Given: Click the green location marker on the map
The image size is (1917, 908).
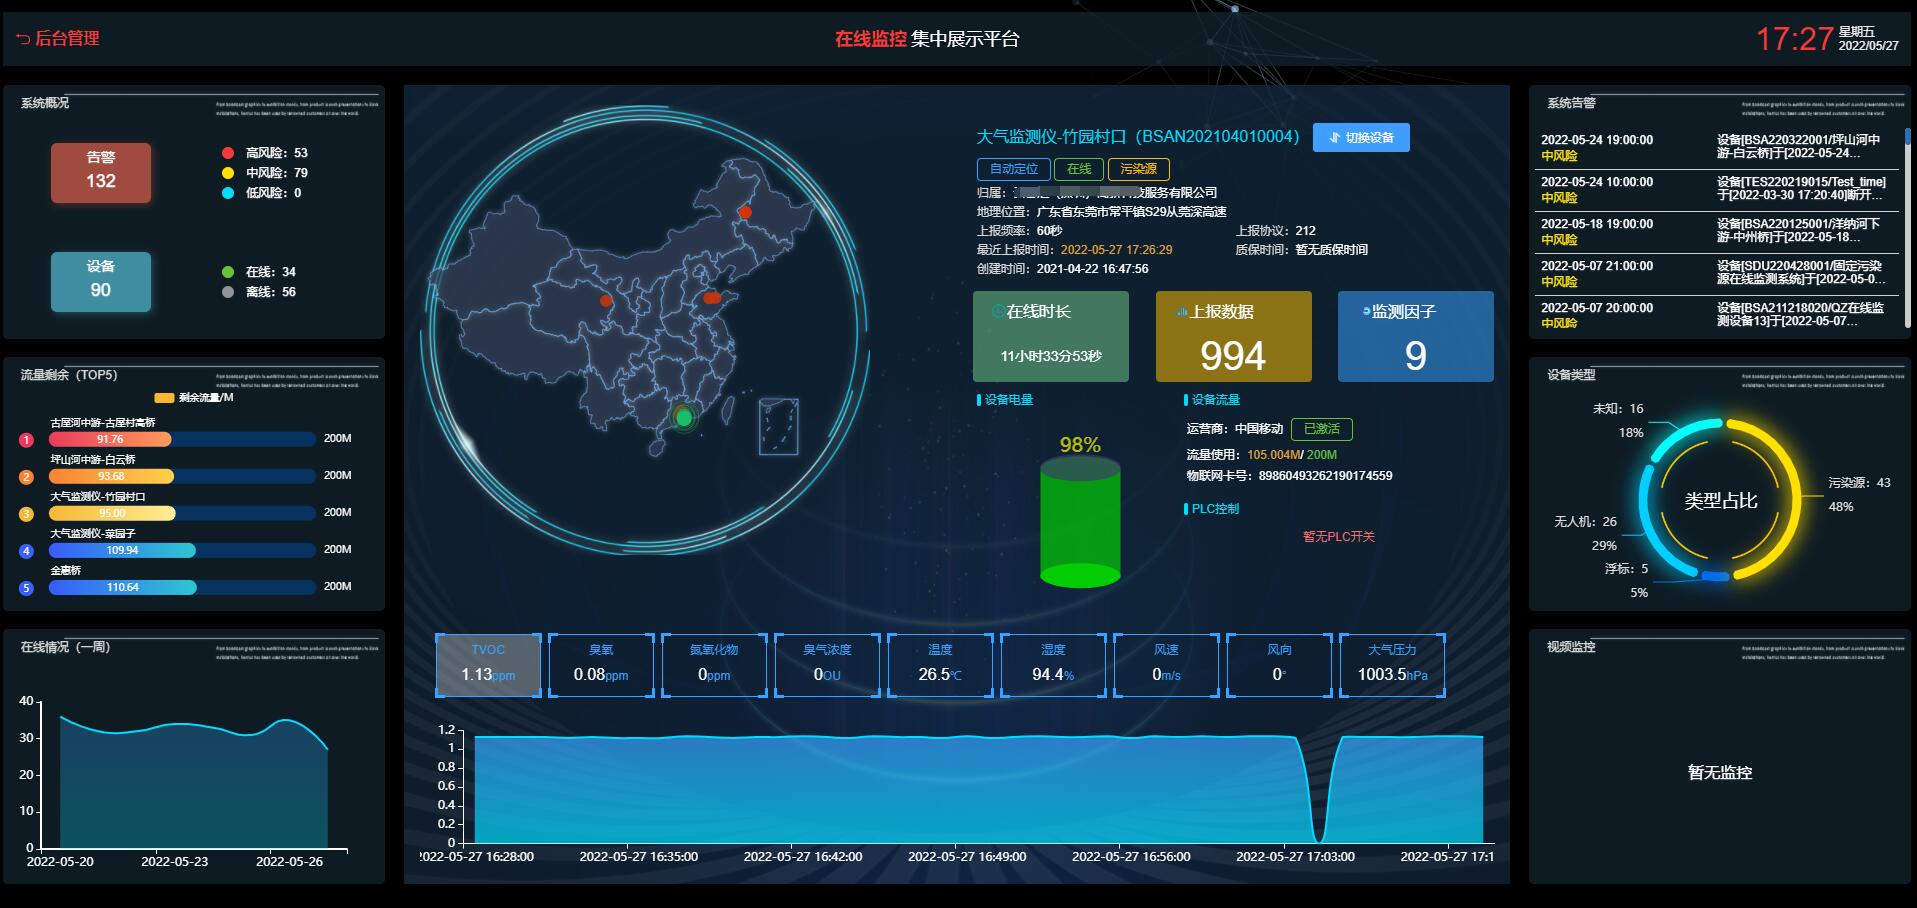Looking at the screenshot, I should click(x=683, y=417).
